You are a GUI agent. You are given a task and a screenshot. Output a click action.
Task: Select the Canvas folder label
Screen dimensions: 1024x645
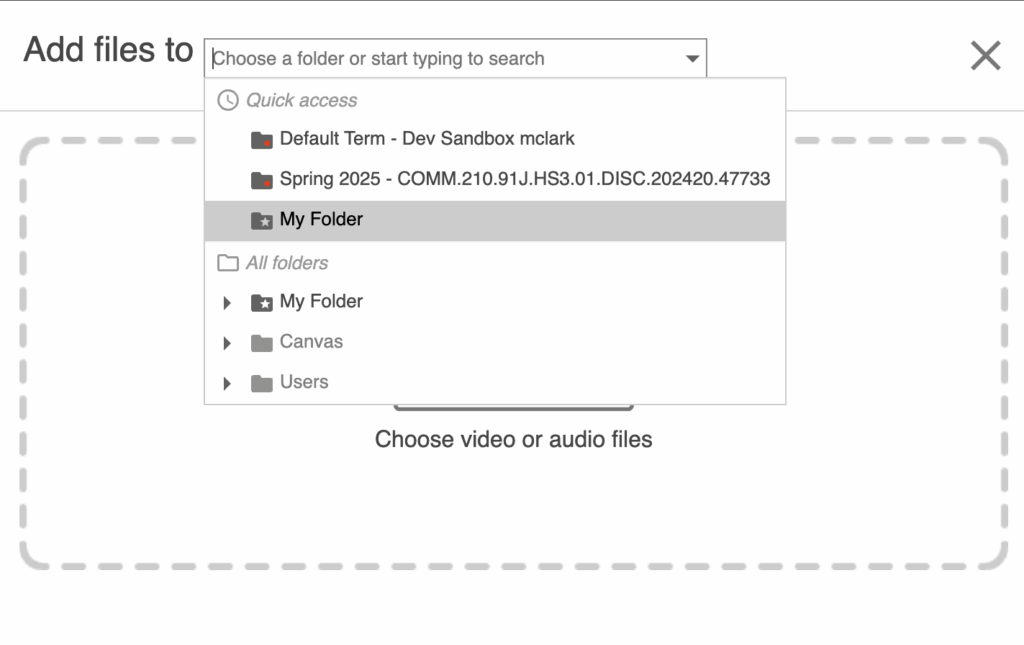point(312,342)
